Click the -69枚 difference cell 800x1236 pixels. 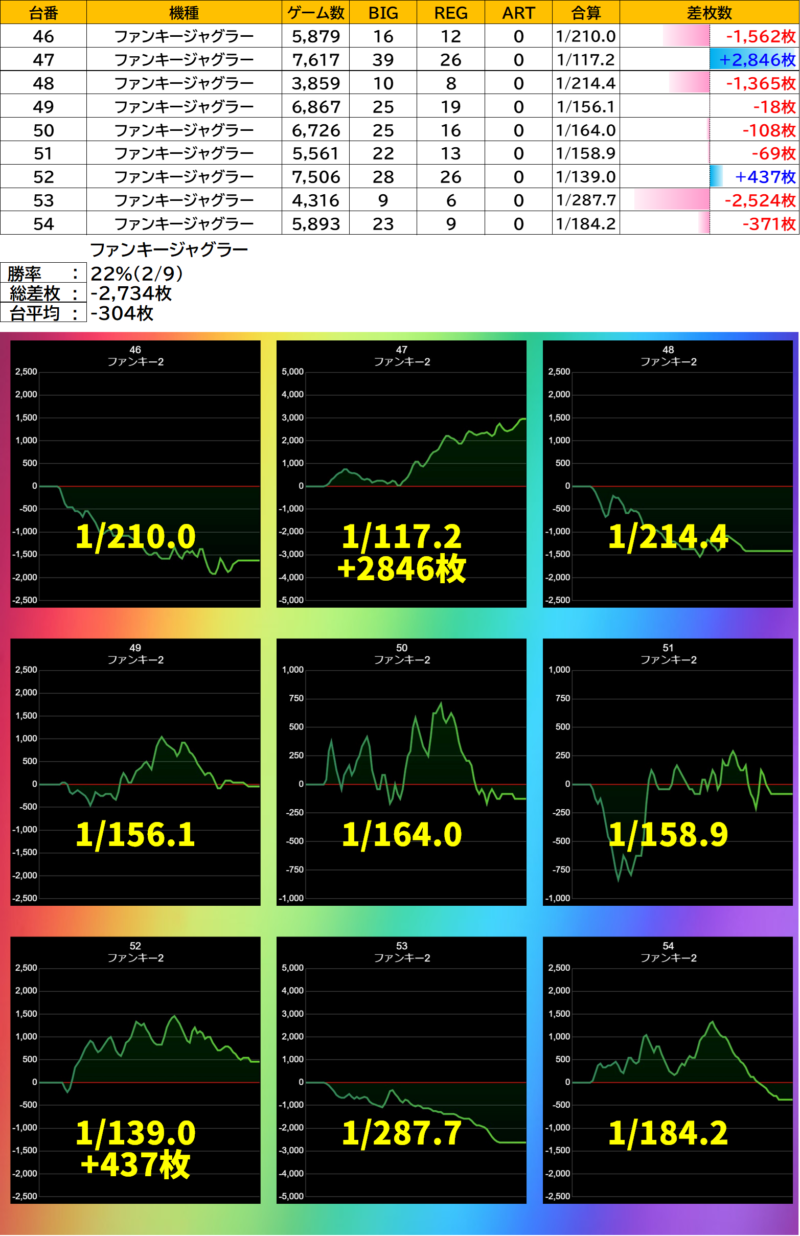[x=710, y=153]
